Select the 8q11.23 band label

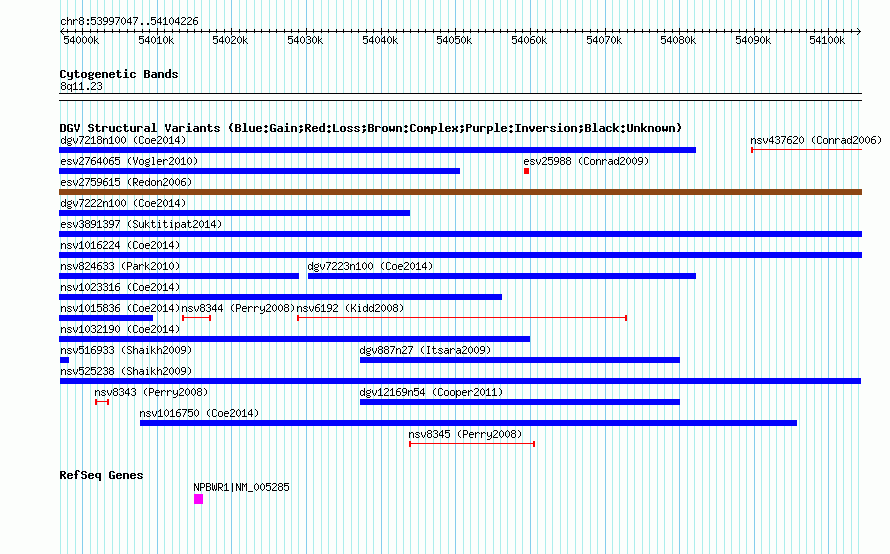[81, 86]
